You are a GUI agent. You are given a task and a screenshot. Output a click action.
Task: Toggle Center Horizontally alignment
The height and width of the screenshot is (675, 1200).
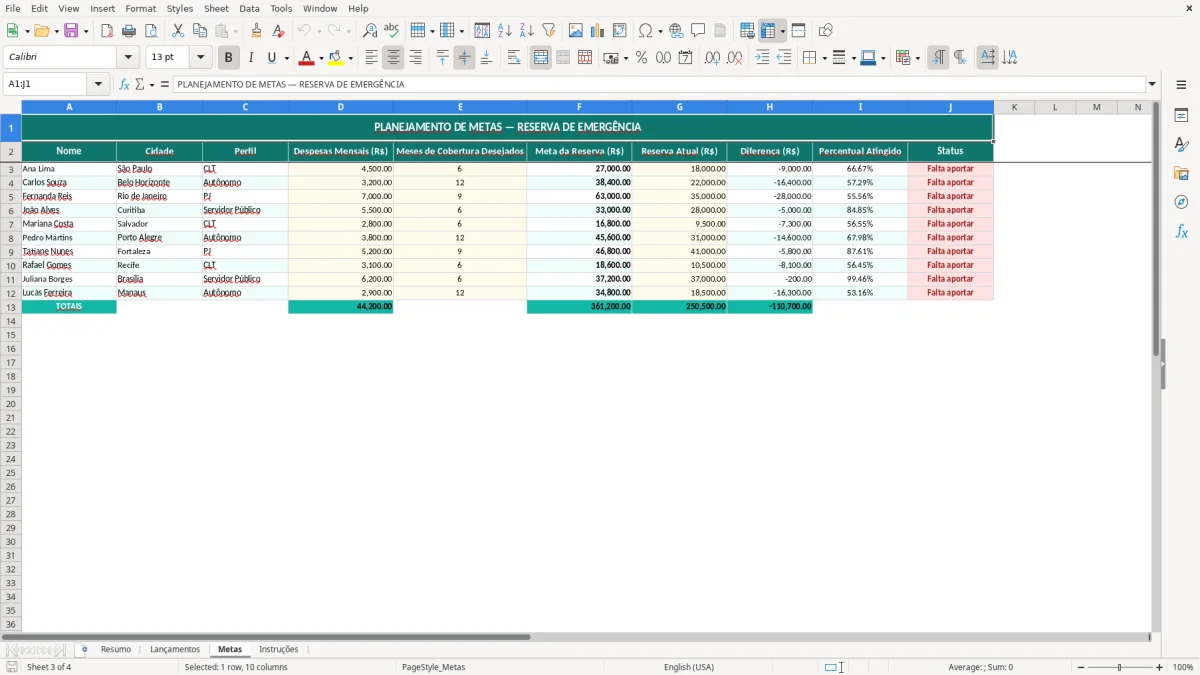(x=393, y=58)
